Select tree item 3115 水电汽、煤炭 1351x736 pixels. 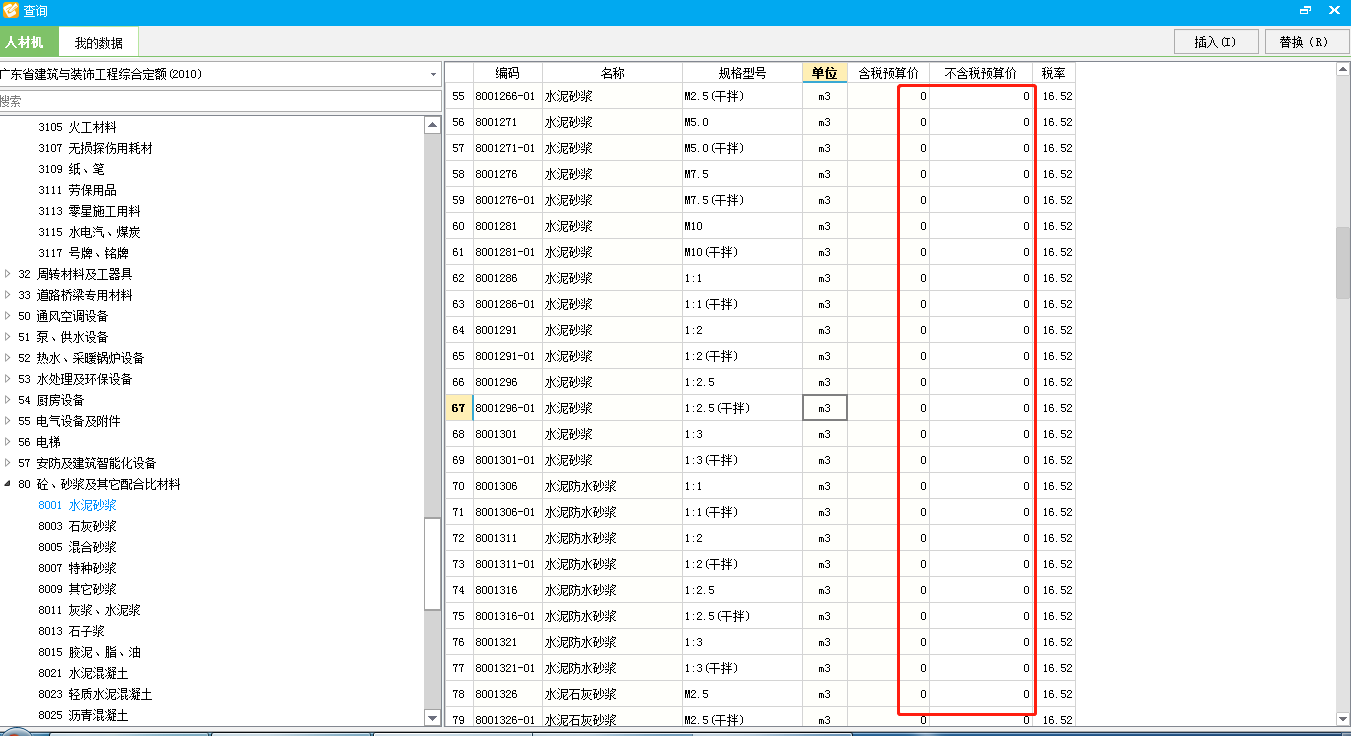click(89, 232)
